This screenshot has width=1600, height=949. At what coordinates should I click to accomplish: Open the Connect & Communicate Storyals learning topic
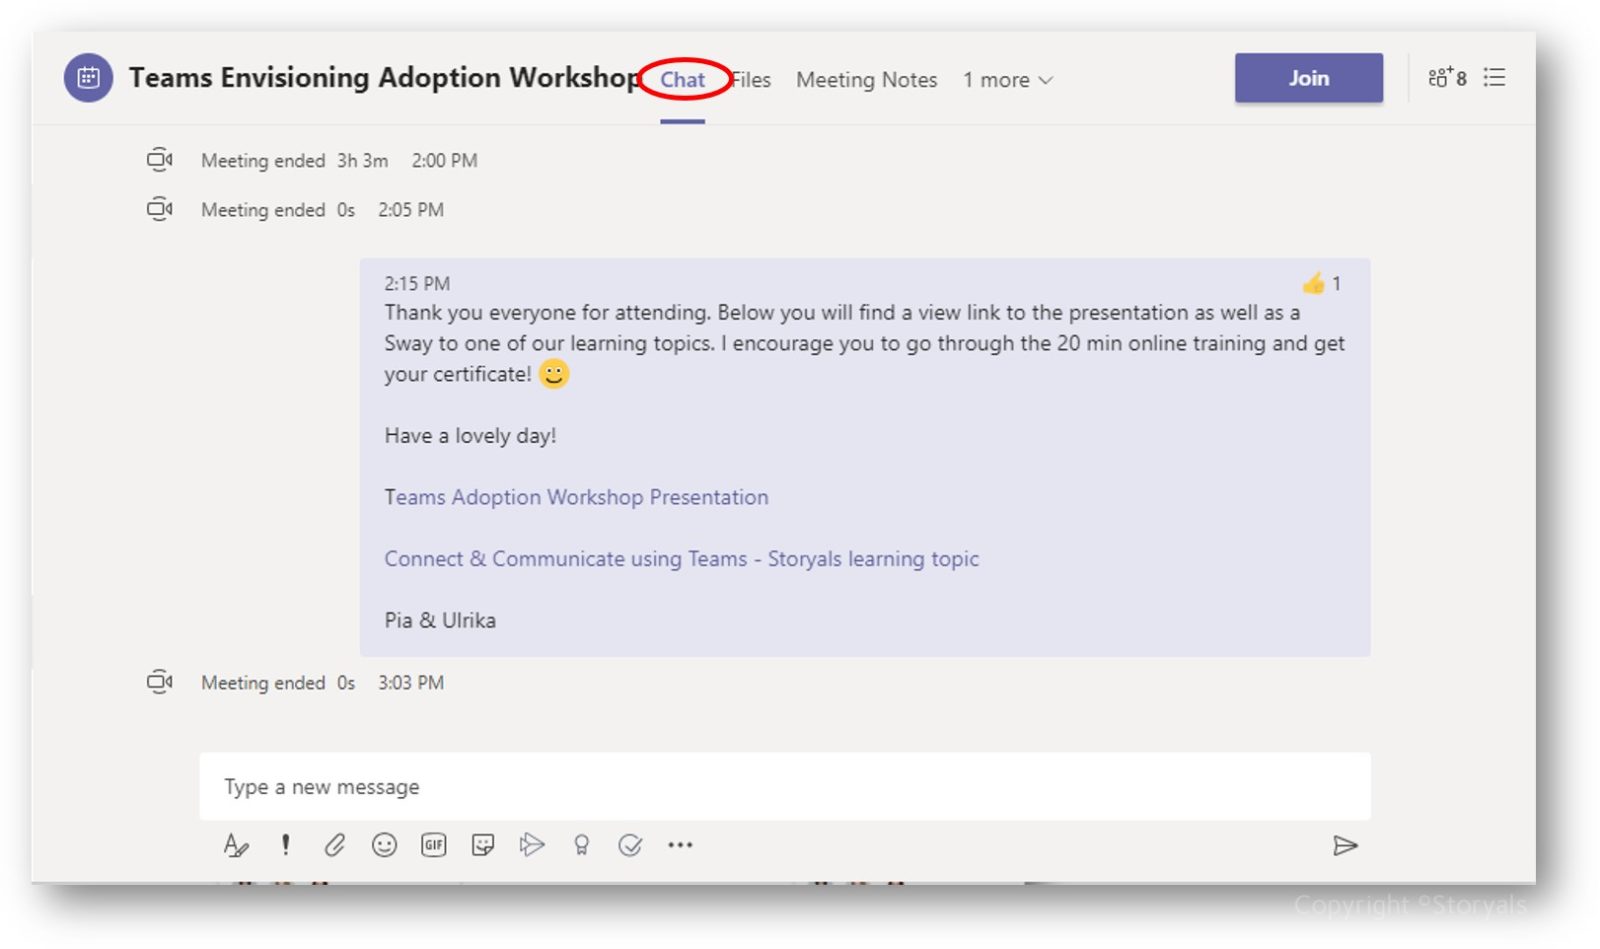[681, 559]
